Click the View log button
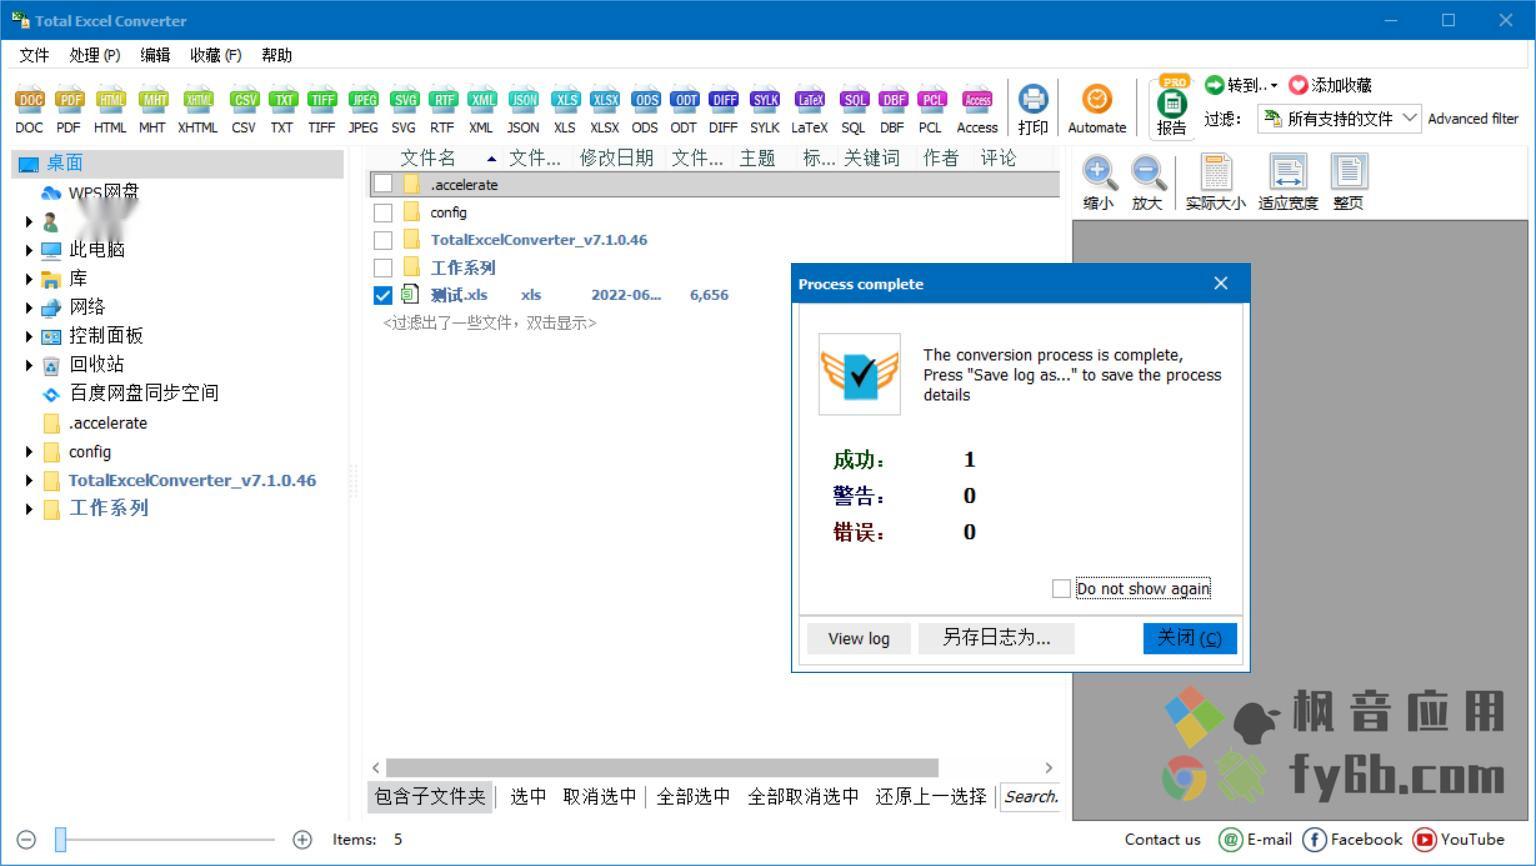The width and height of the screenshot is (1536, 866). click(859, 638)
